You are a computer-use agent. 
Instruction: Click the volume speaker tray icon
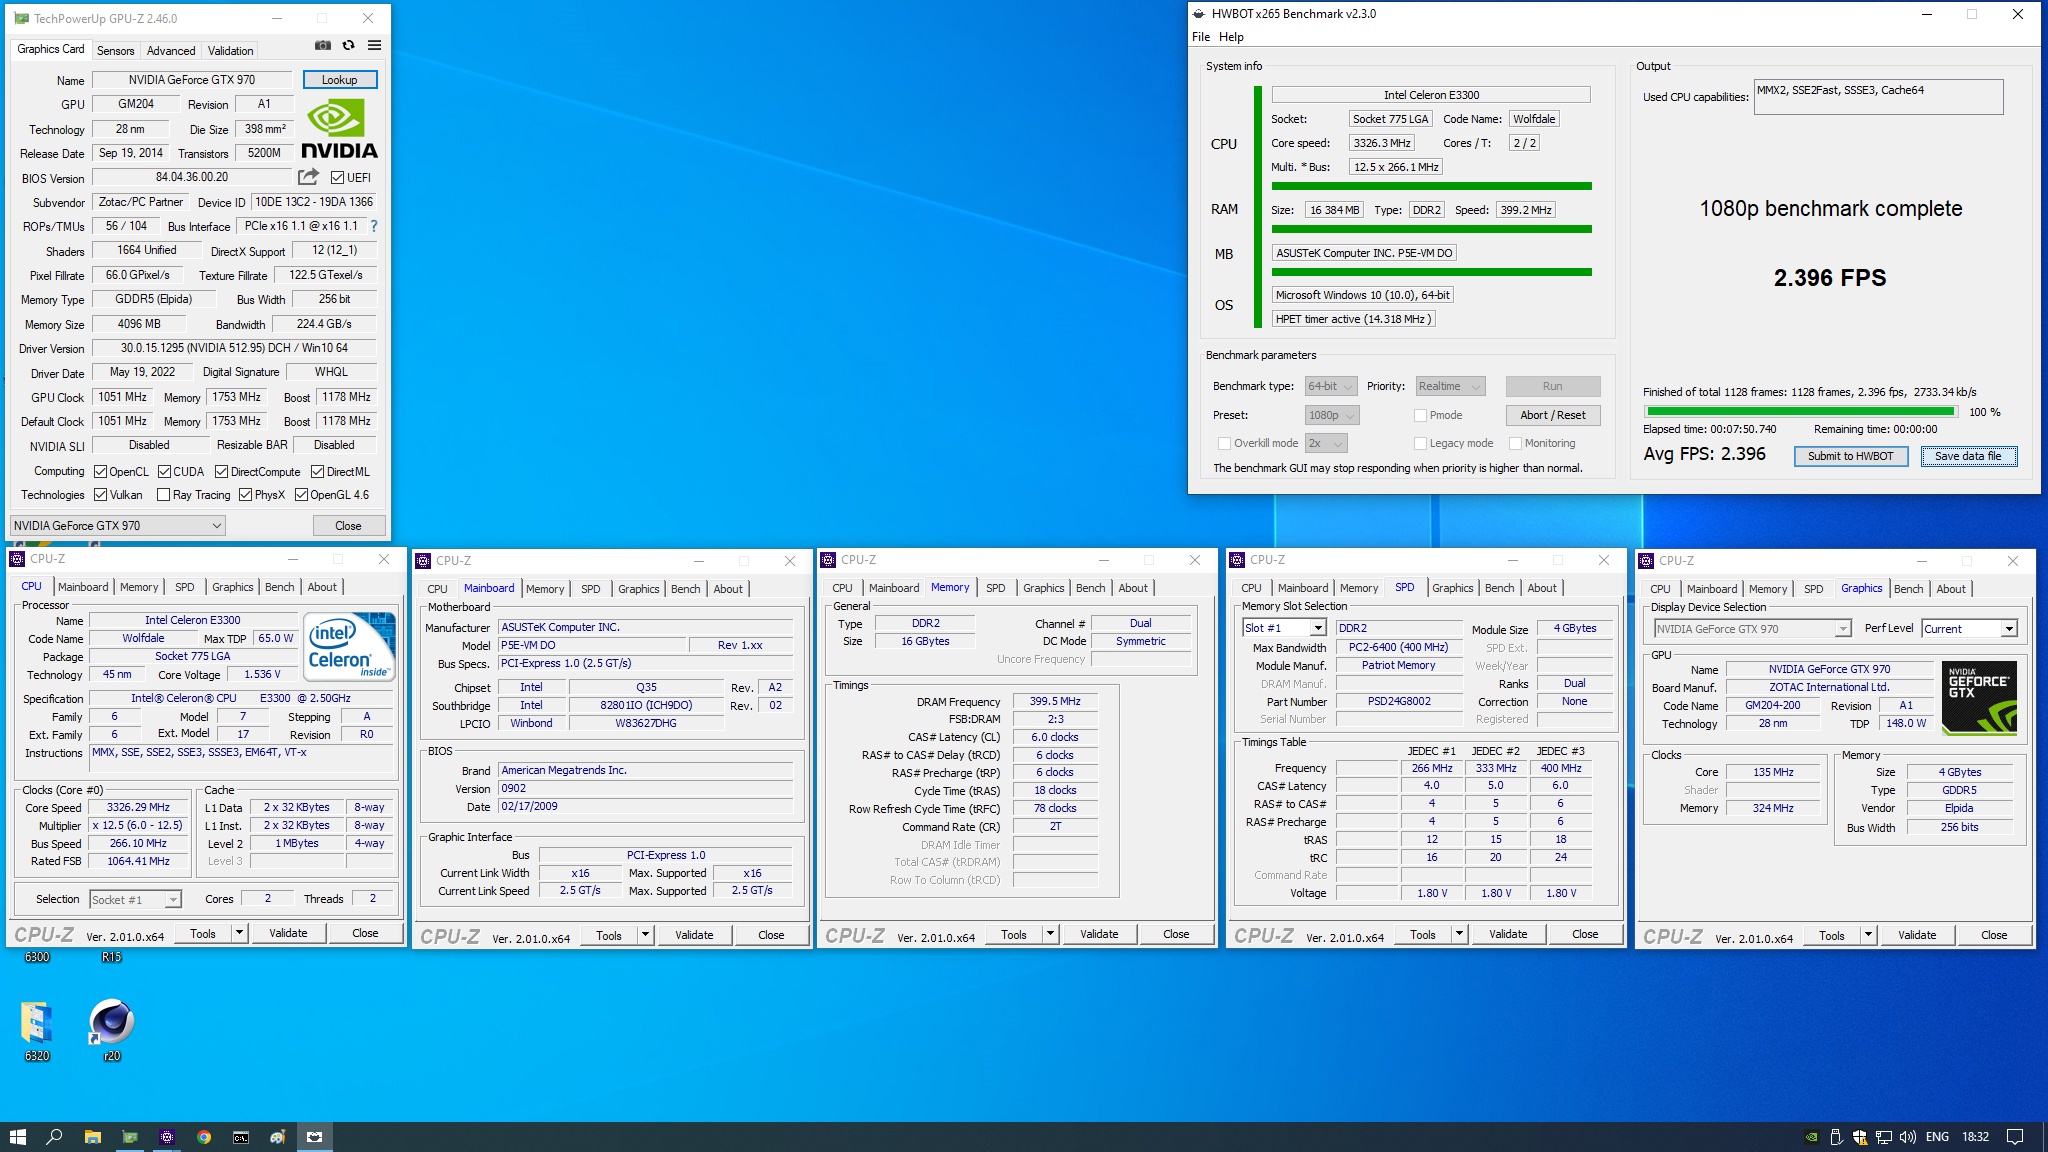coord(1908,1137)
